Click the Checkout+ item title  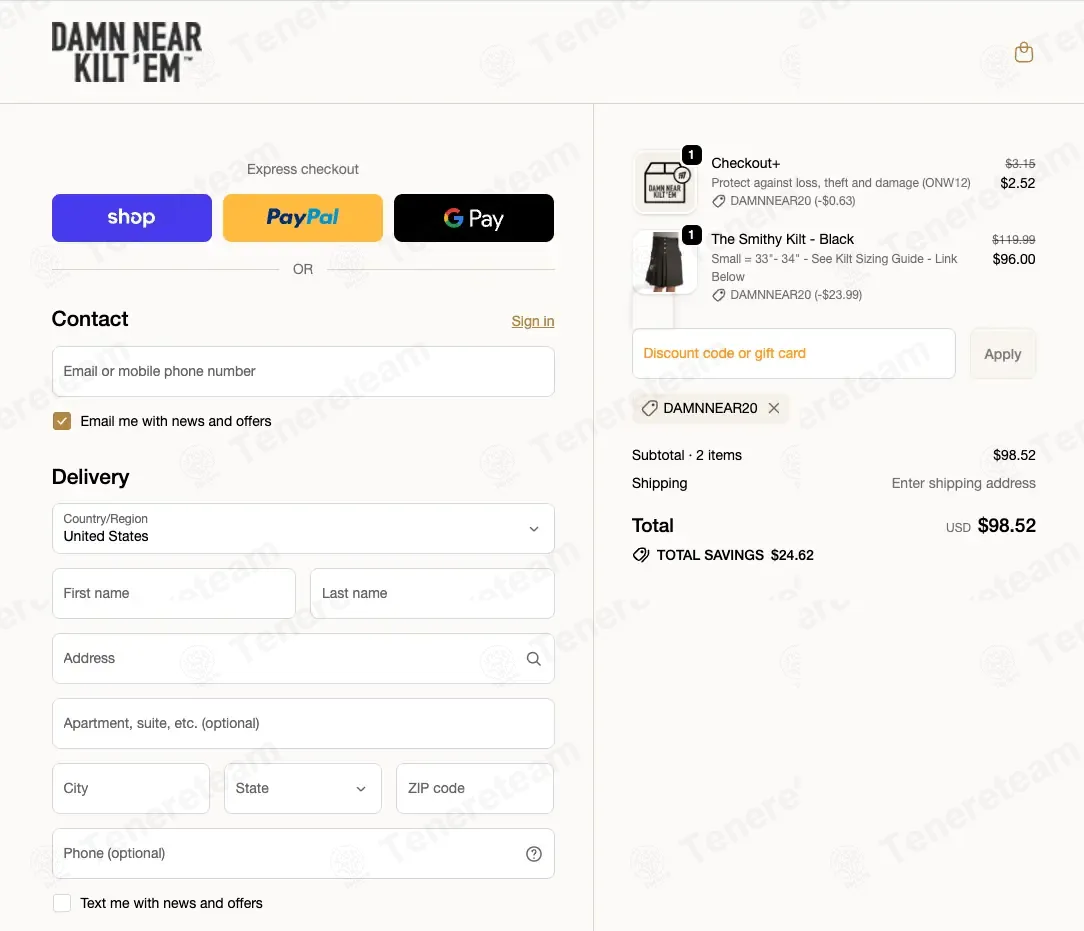(746, 163)
